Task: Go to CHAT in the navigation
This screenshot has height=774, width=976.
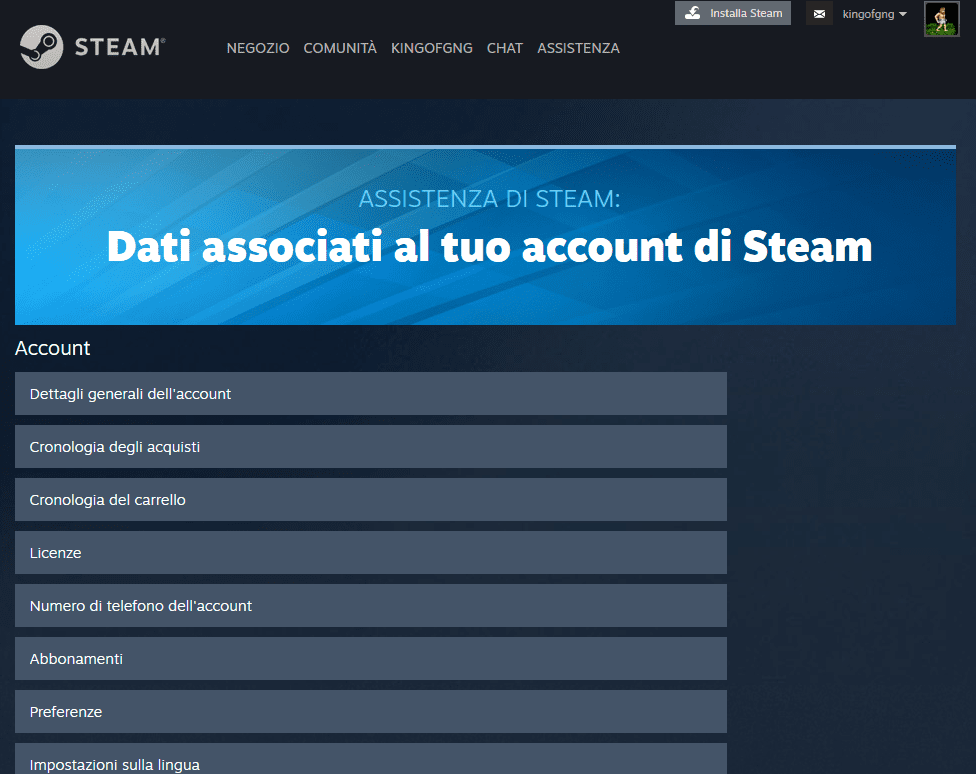Action: point(504,48)
